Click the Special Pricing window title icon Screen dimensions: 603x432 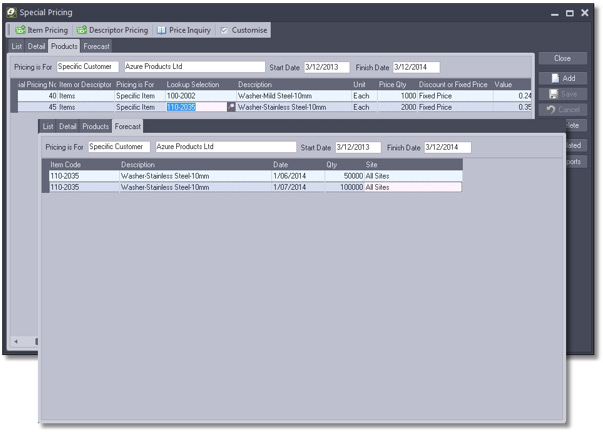click(11, 13)
